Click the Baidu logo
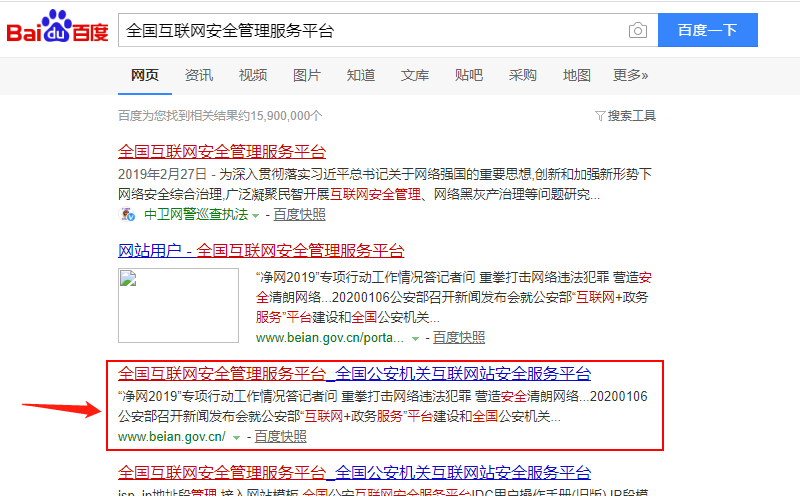Screen dimensions: 800x496 (57, 27)
